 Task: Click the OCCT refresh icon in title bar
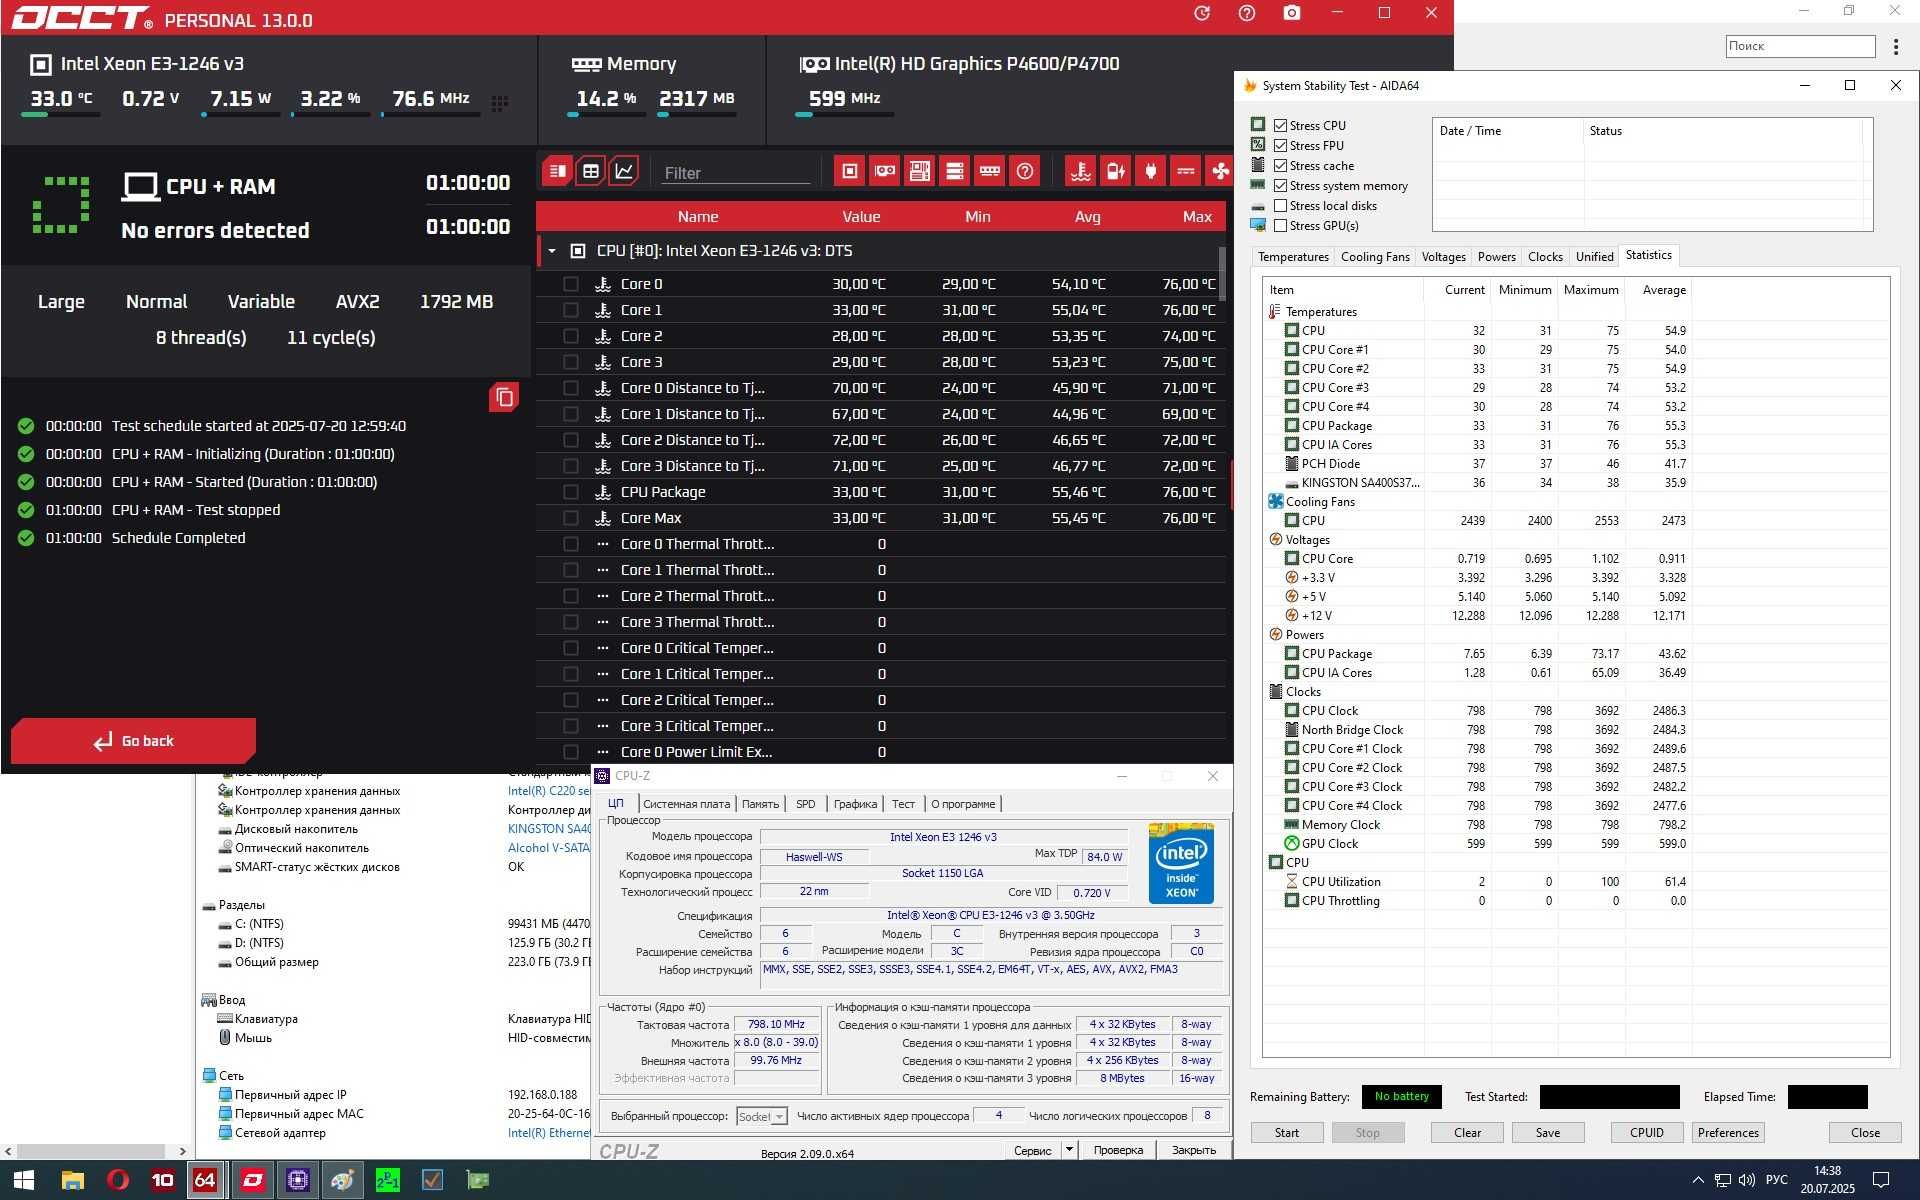tap(1202, 13)
